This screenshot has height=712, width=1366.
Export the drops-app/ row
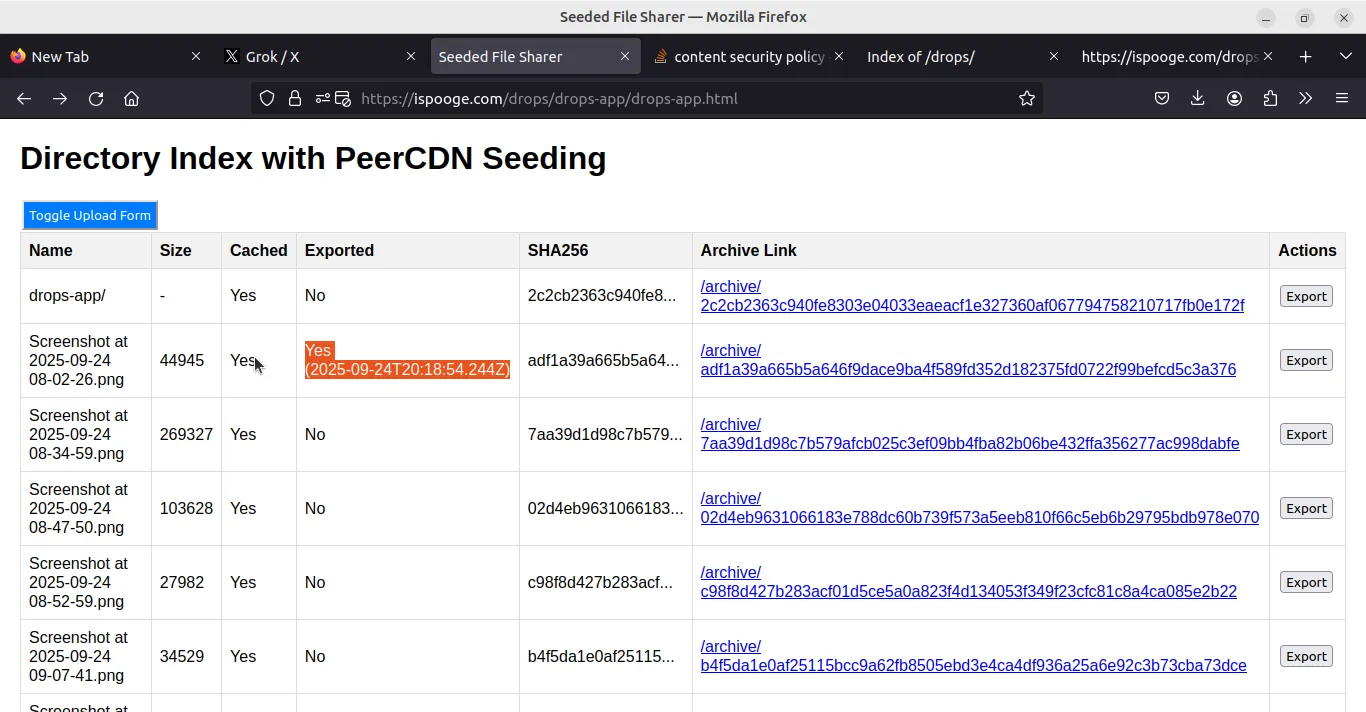(1305, 296)
